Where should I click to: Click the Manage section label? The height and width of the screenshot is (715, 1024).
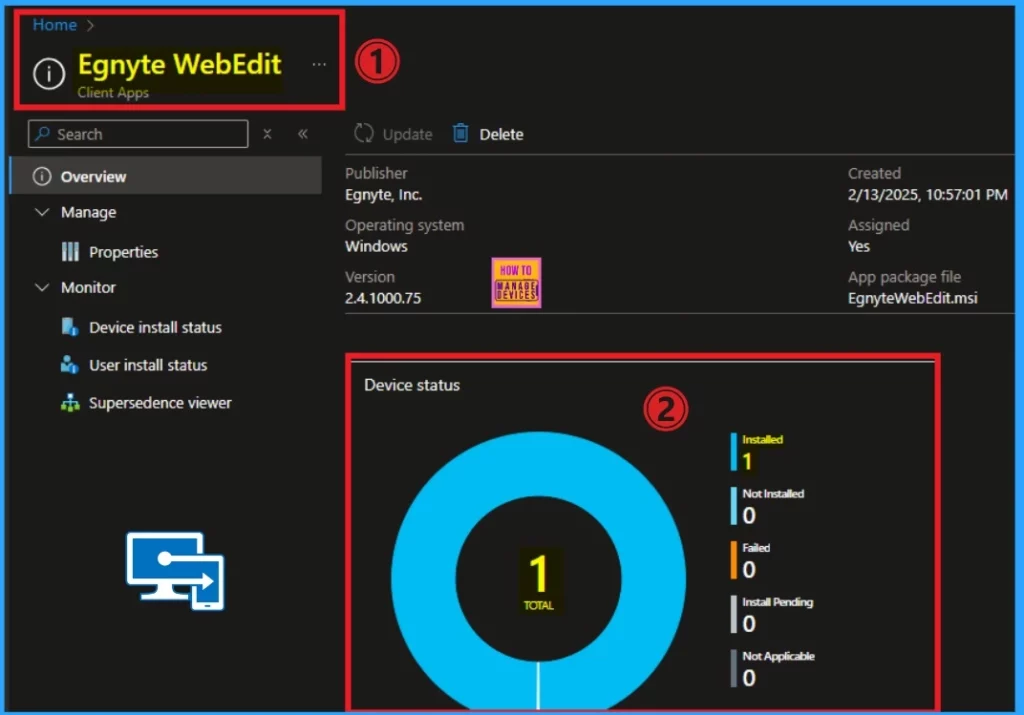pos(88,212)
